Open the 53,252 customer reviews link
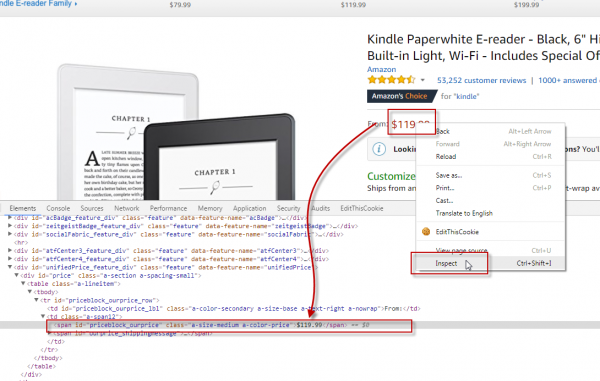Viewport: 600px width, 381px height. click(x=481, y=80)
